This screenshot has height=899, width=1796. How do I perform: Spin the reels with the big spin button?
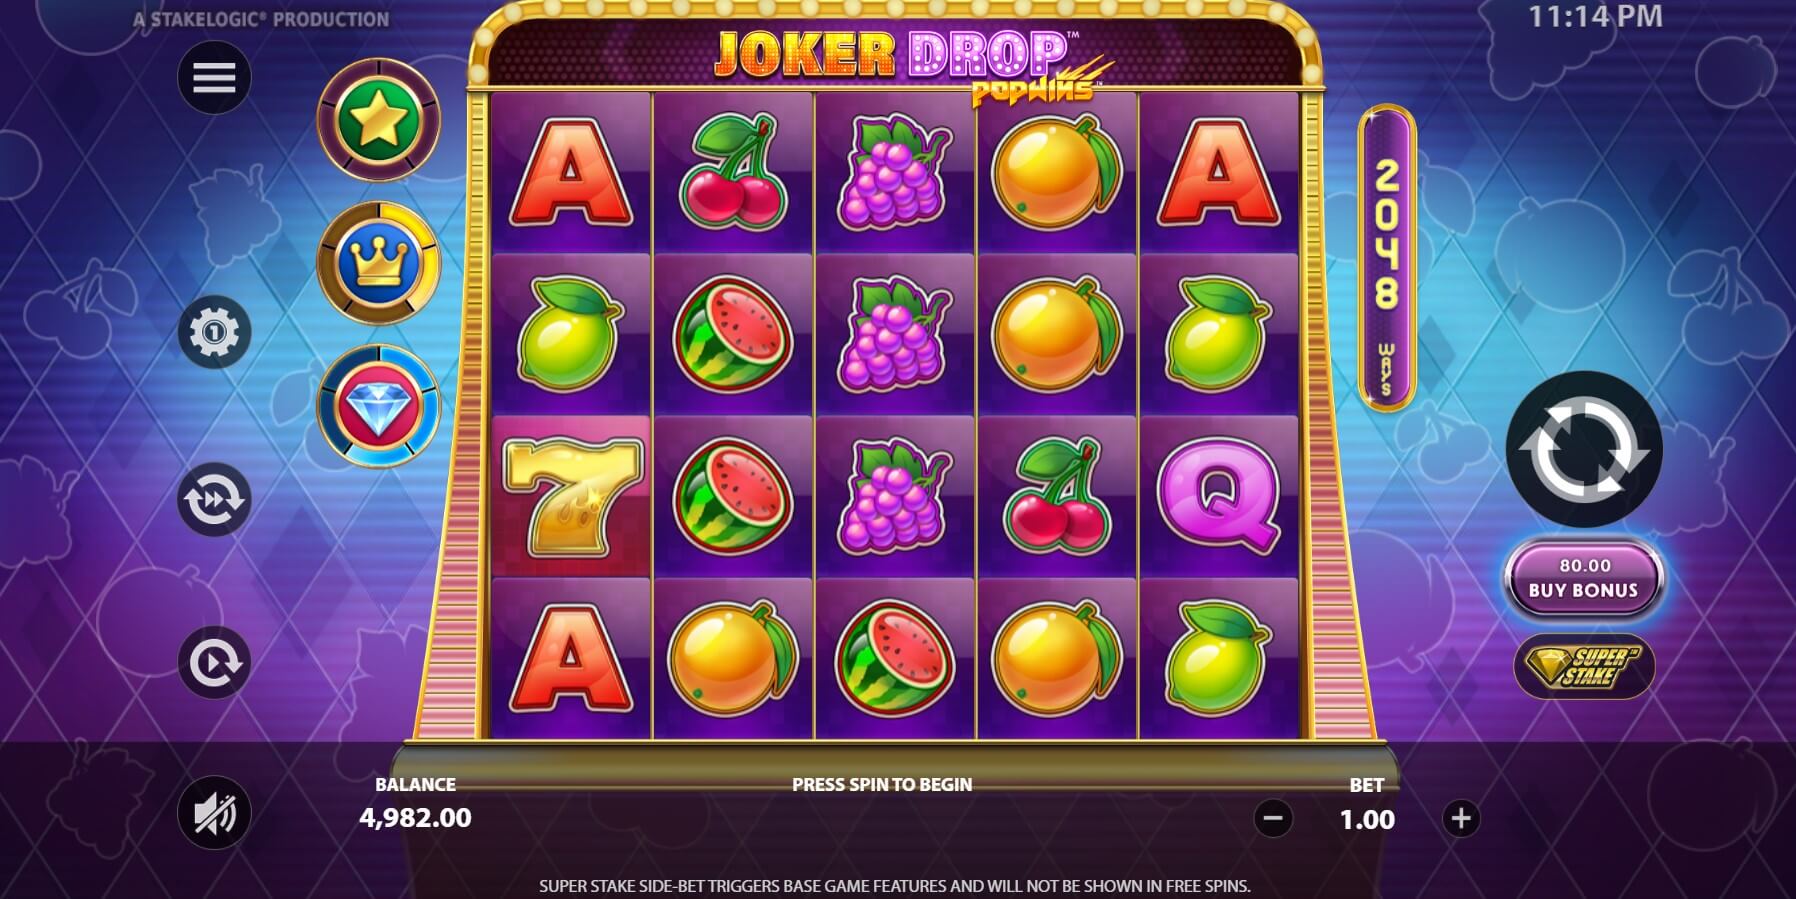click(x=1584, y=449)
